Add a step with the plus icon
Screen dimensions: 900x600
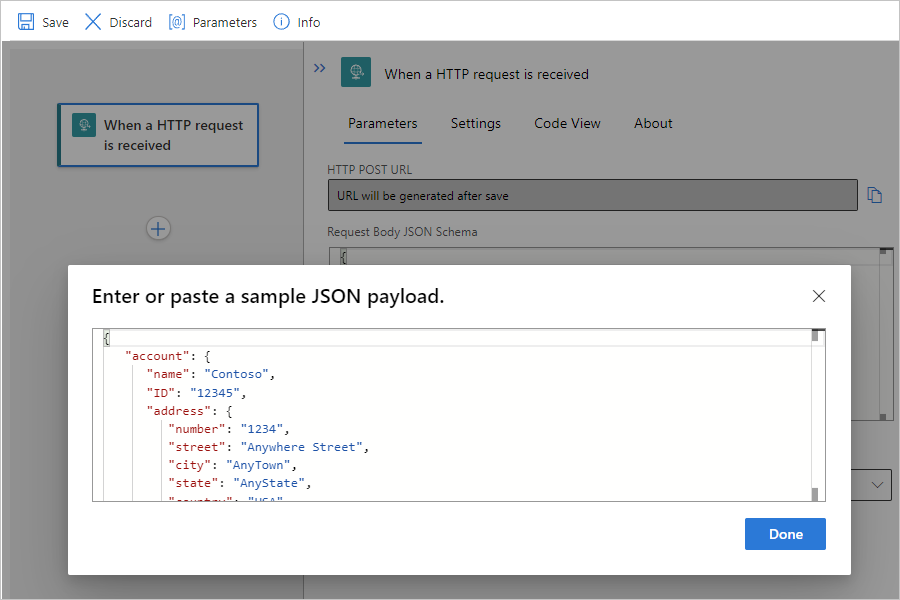(x=158, y=229)
